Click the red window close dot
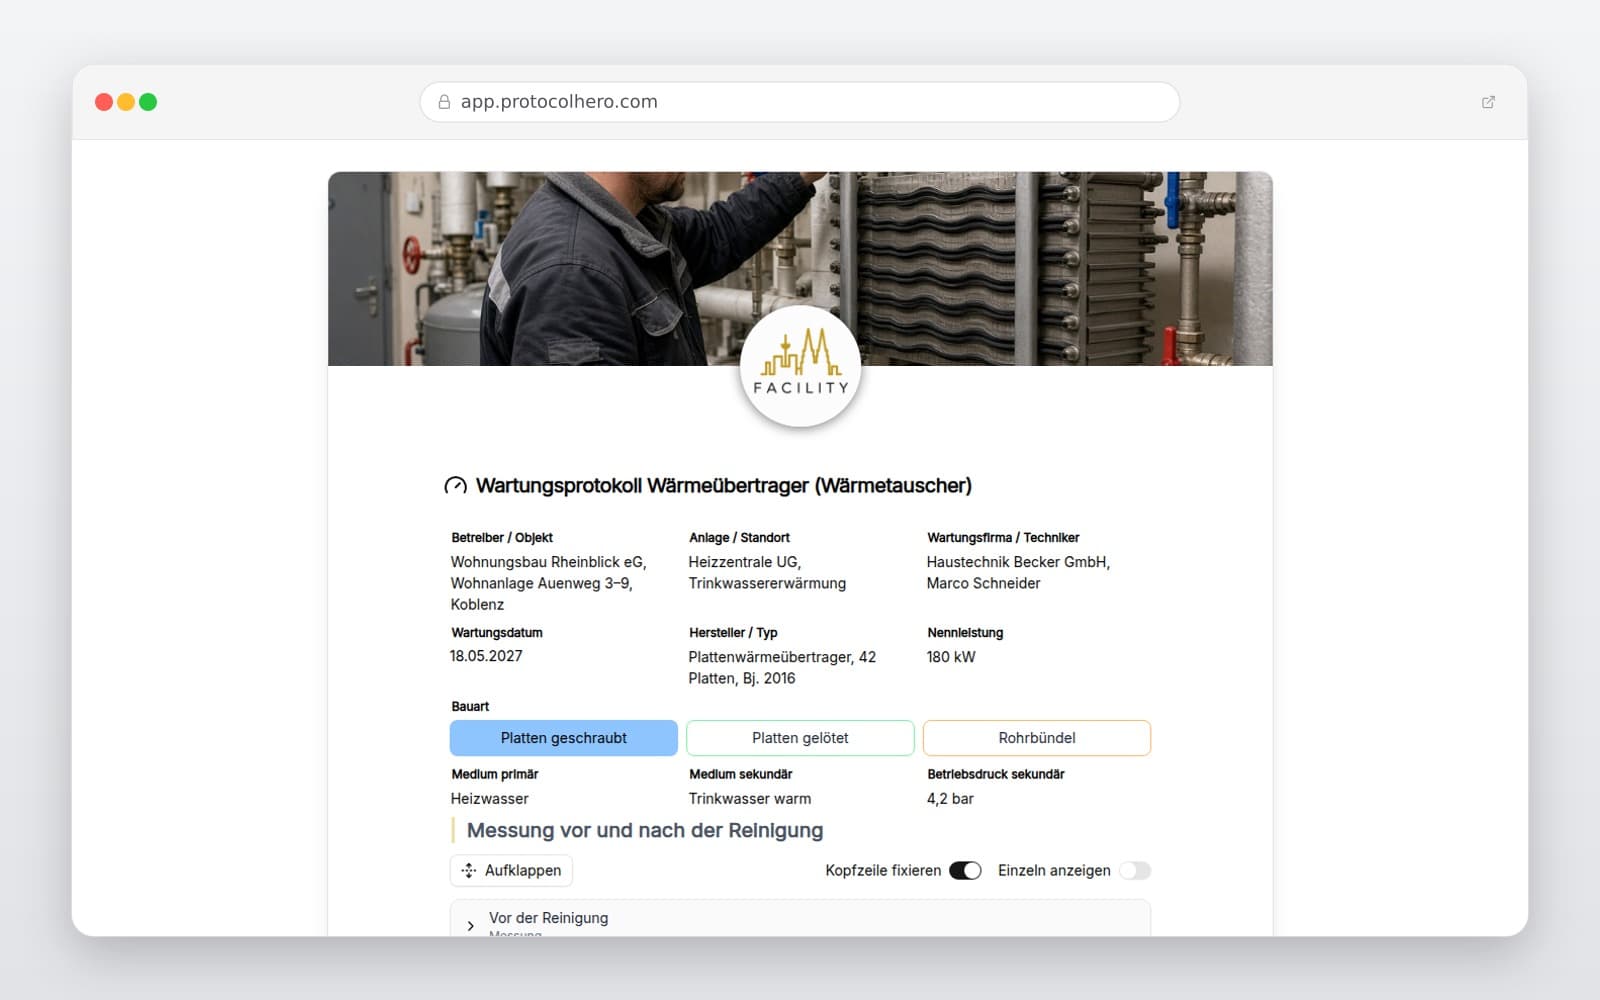Screen dimensions: 1600x1000 coord(104,102)
